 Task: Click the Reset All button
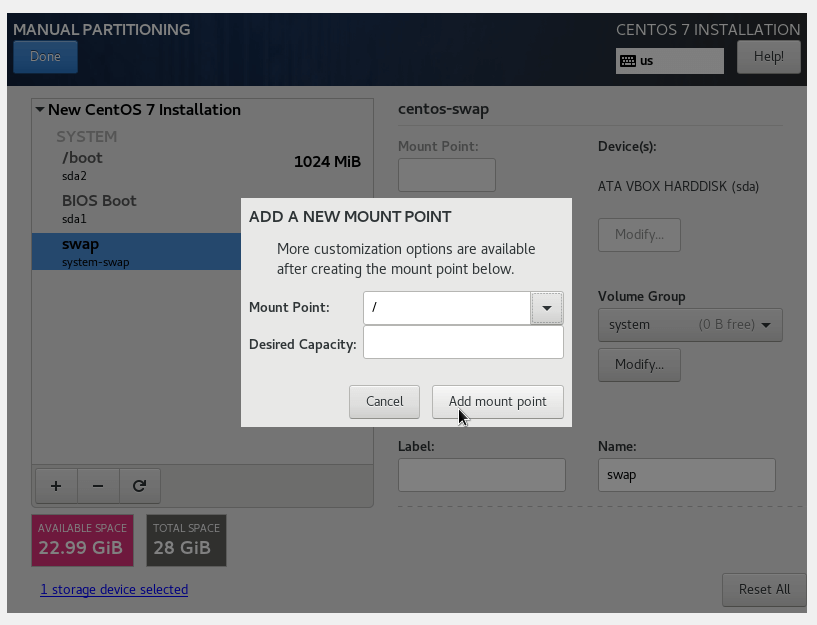tap(764, 590)
